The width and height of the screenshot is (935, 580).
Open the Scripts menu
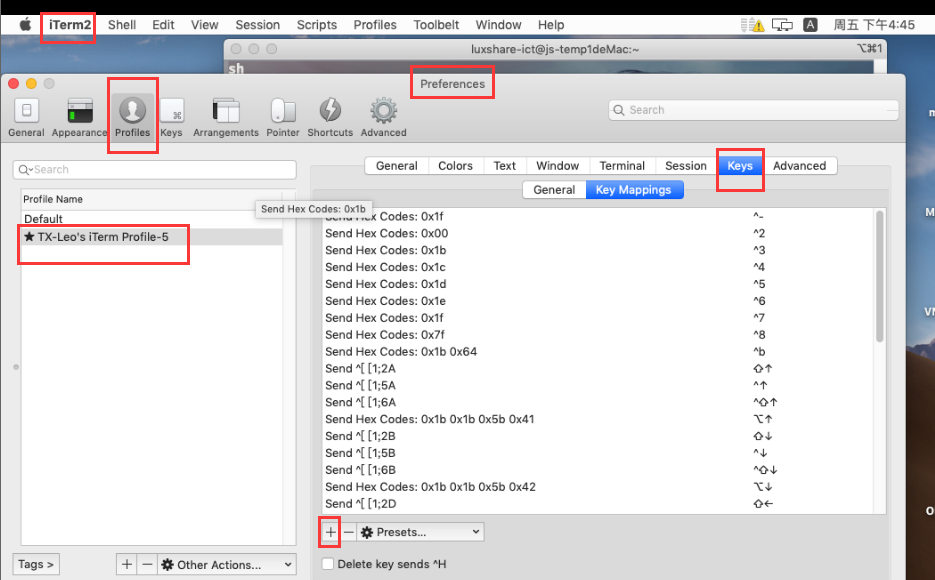pyautogui.click(x=317, y=25)
